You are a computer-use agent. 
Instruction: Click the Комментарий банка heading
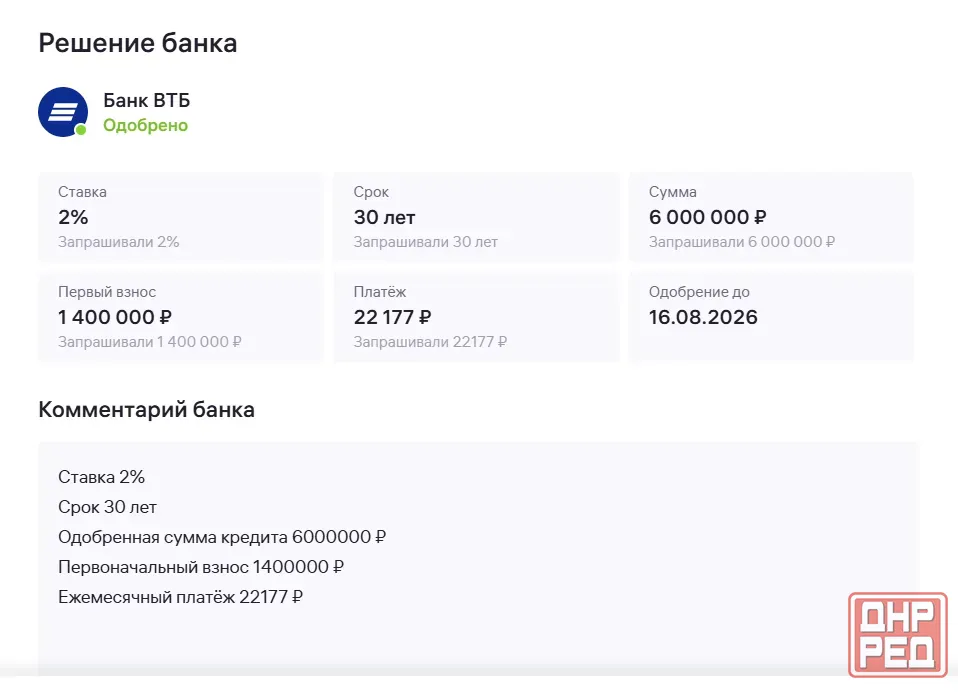(147, 409)
